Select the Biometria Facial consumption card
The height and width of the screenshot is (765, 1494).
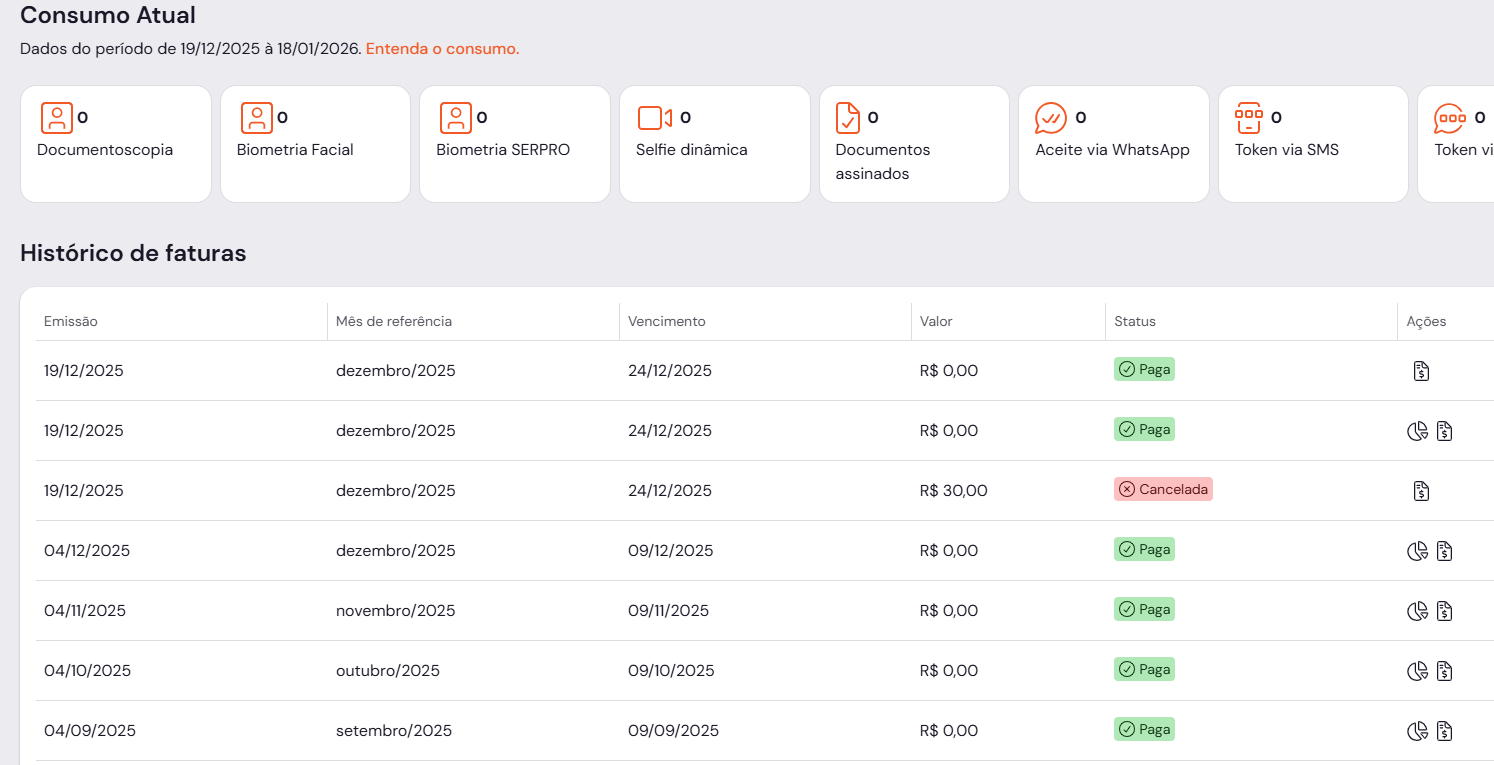pyautogui.click(x=315, y=144)
